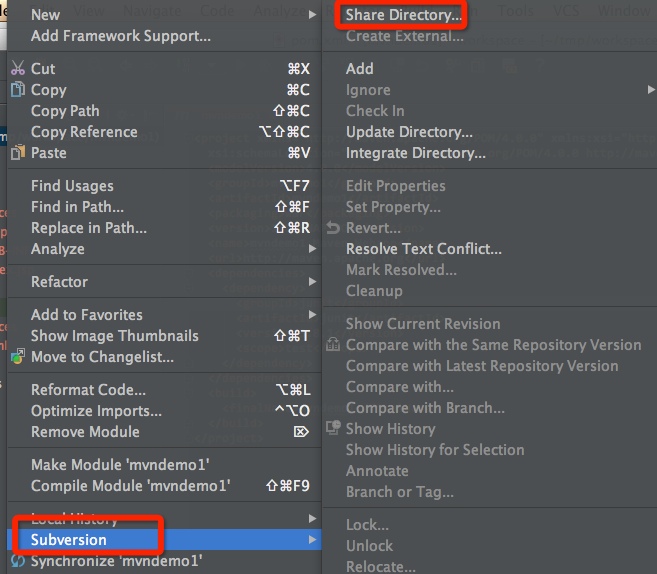Expand the New submenu arrow

pyautogui.click(x=312, y=15)
